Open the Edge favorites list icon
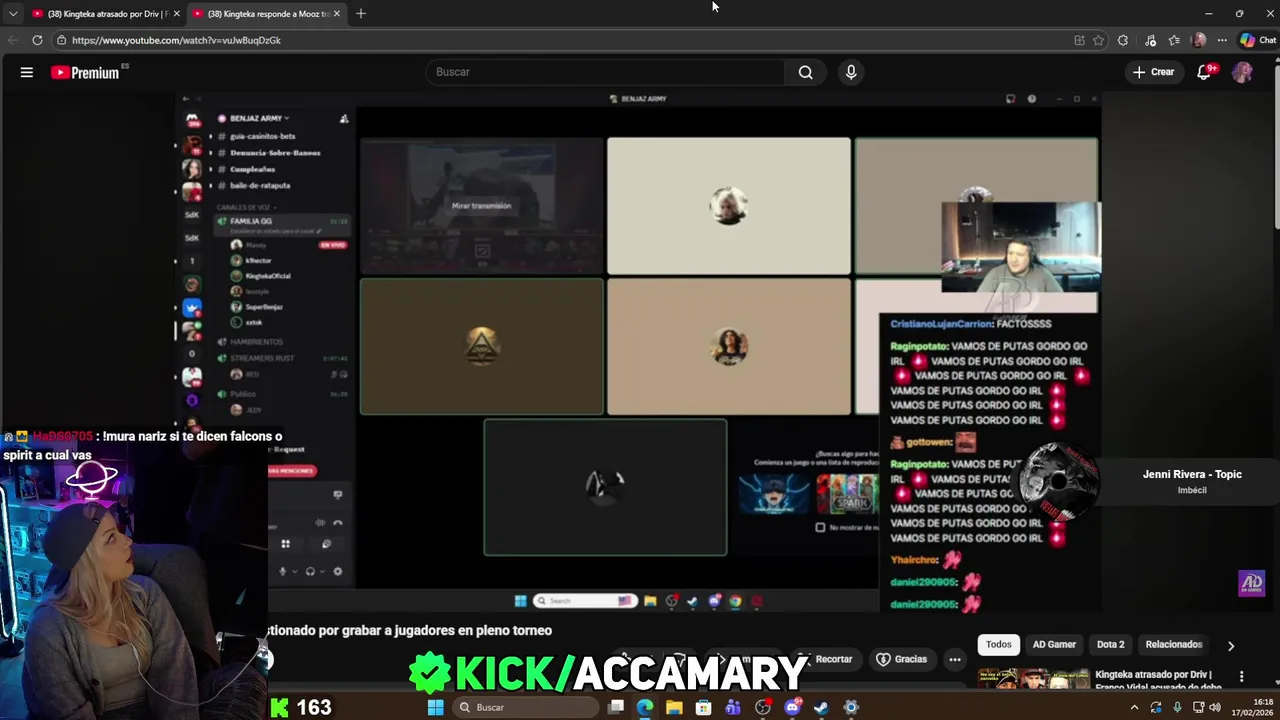The height and width of the screenshot is (720, 1280). point(1174,40)
